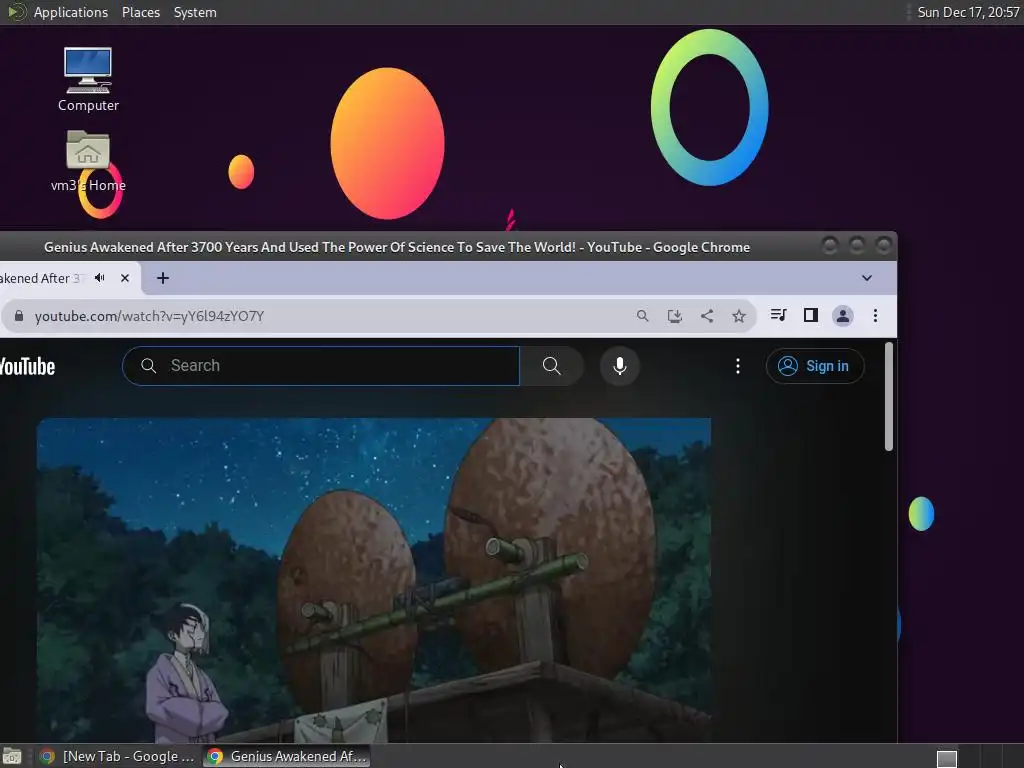Open Chrome's three-dot menu
The width and height of the screenshot is (1024, 768).
click(875, 316)
